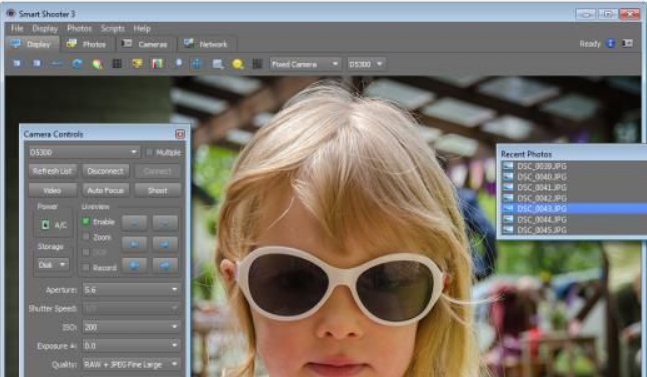This screenshot has width=647, height=377.
Task: Click the file icon beside DSC_0039.JPG
Action: (x=508, y=166)
